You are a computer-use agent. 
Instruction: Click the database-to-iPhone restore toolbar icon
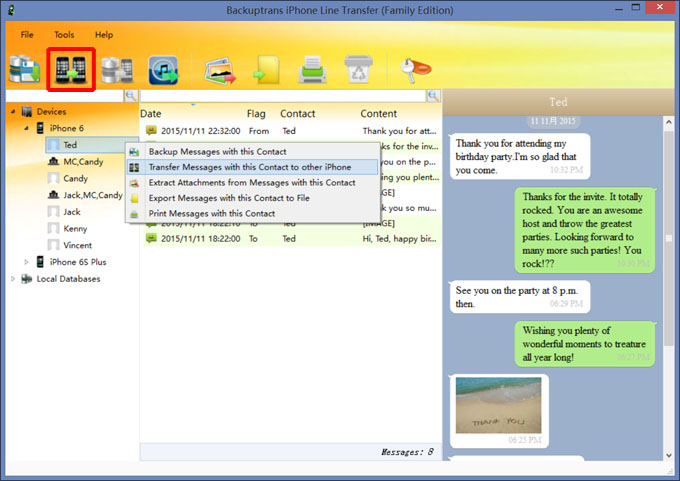click(117, 70)
